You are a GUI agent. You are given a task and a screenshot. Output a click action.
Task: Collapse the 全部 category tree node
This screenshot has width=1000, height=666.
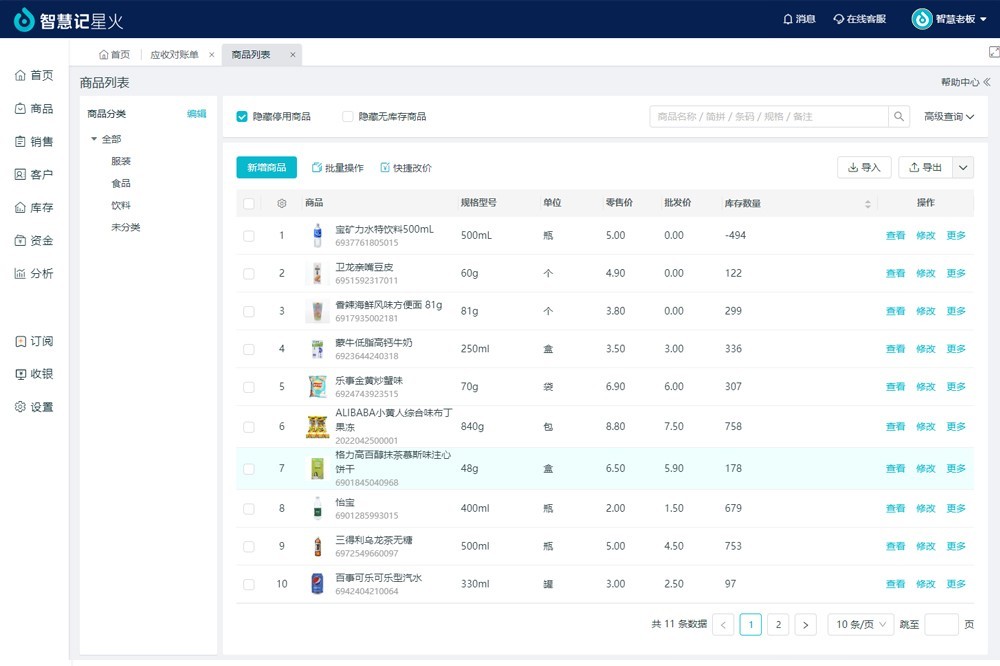click(x=94, y=139)
